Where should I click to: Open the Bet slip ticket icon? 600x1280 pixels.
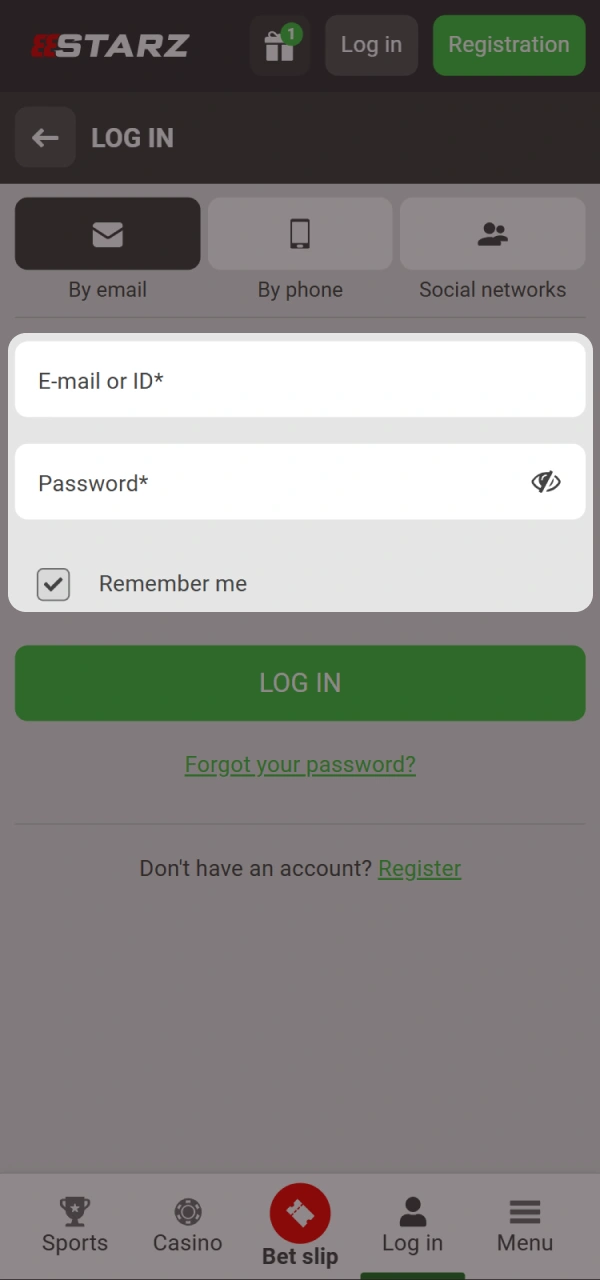click(x=300, y=1213)
